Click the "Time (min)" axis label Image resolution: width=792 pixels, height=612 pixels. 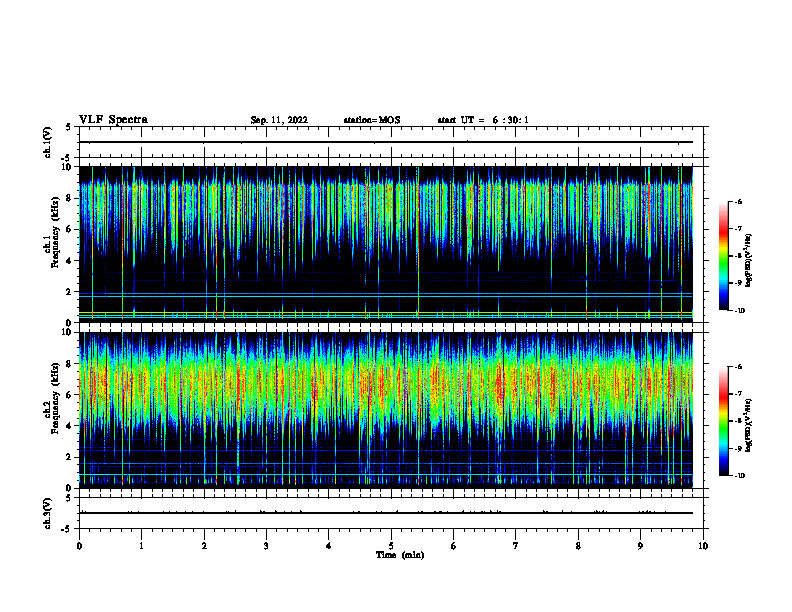tap(400, 555)
